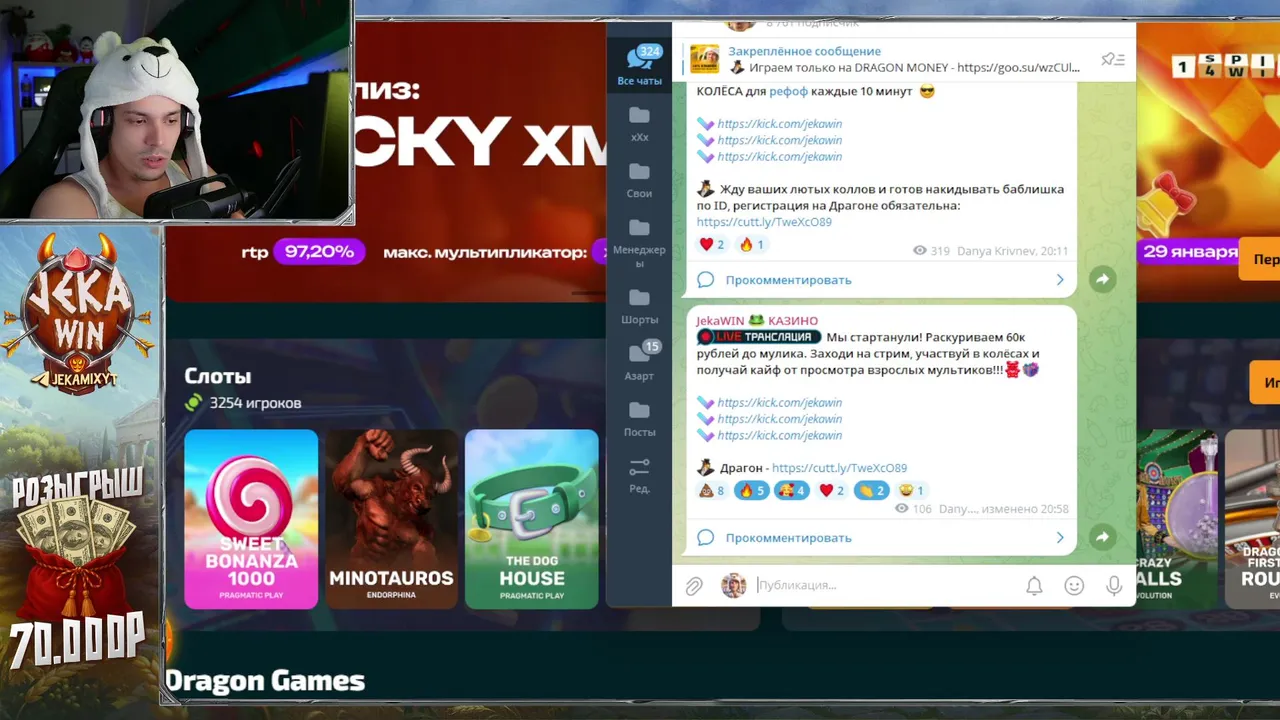1280x720 pixels.
Task: Click the love face reaction with count 4
Action: (791, 490)
